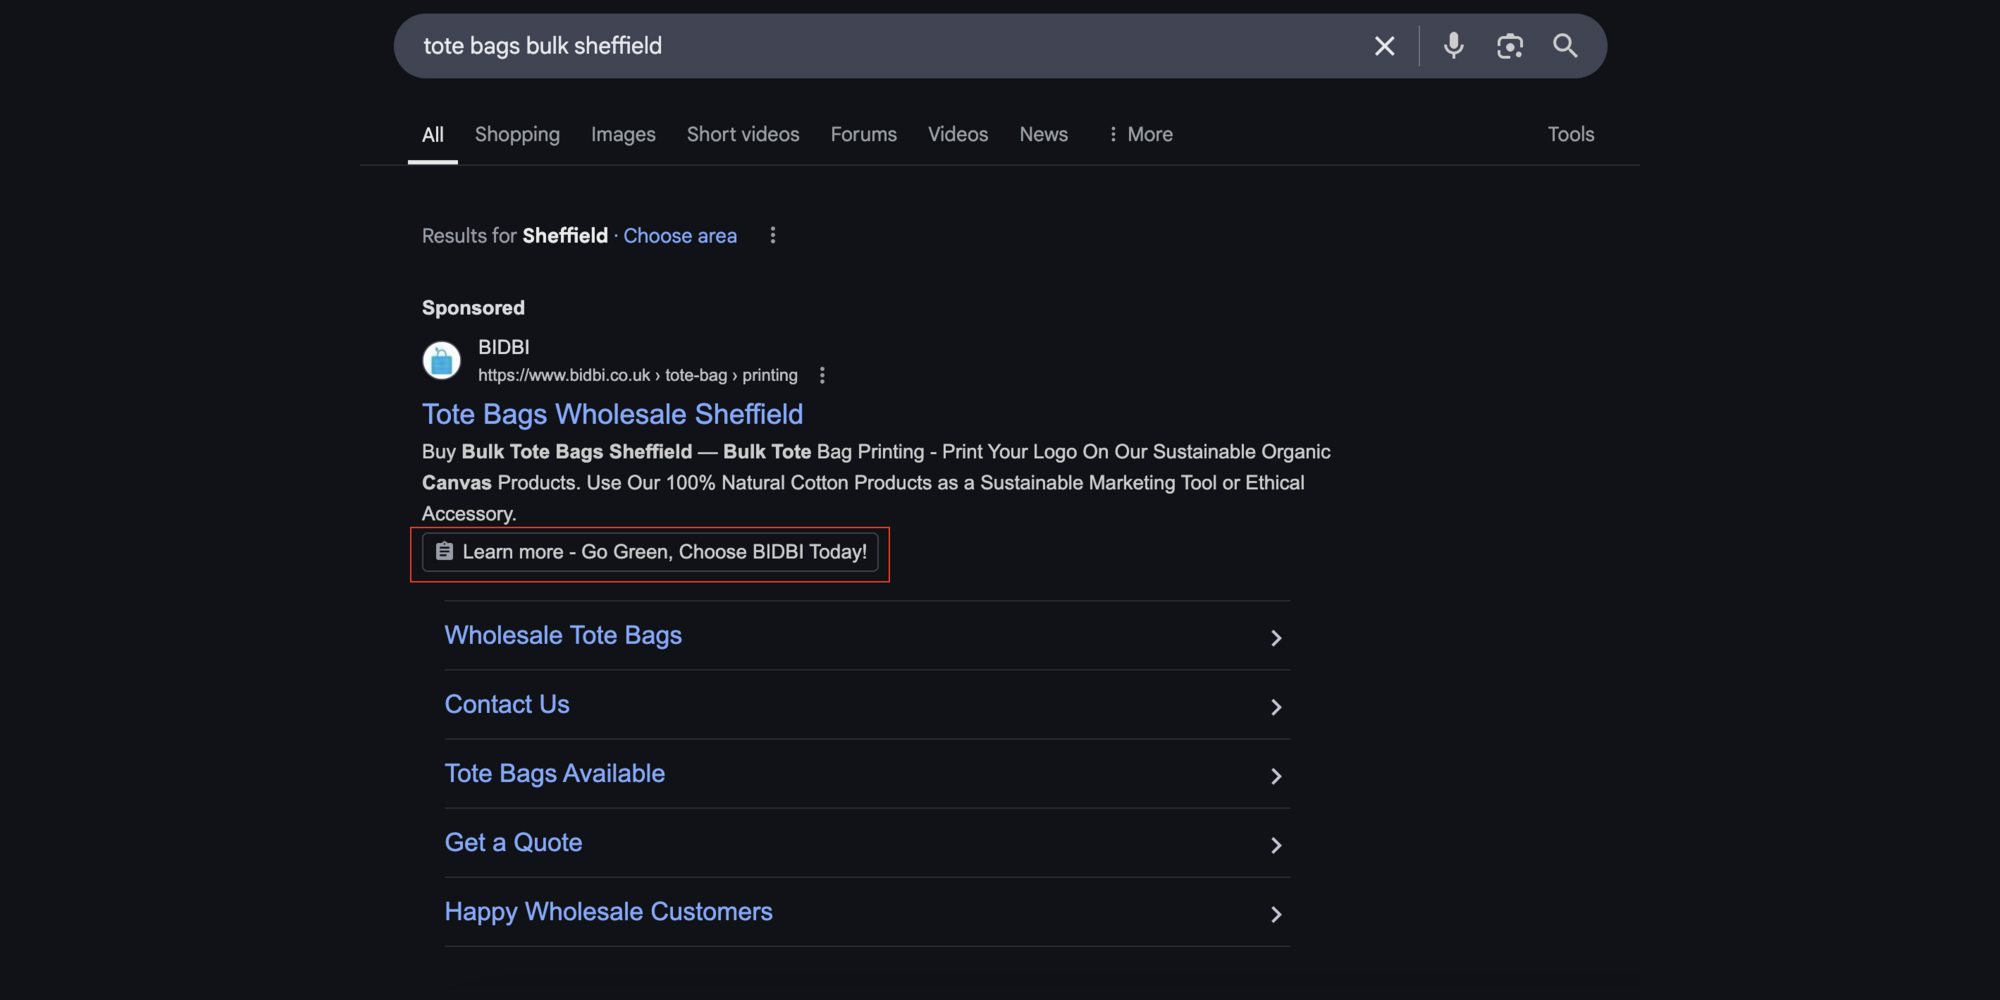2000x1000 pixels.
Task: Open the Happy Wholesale Customers sitelink
Action: [x=608, y=911]
